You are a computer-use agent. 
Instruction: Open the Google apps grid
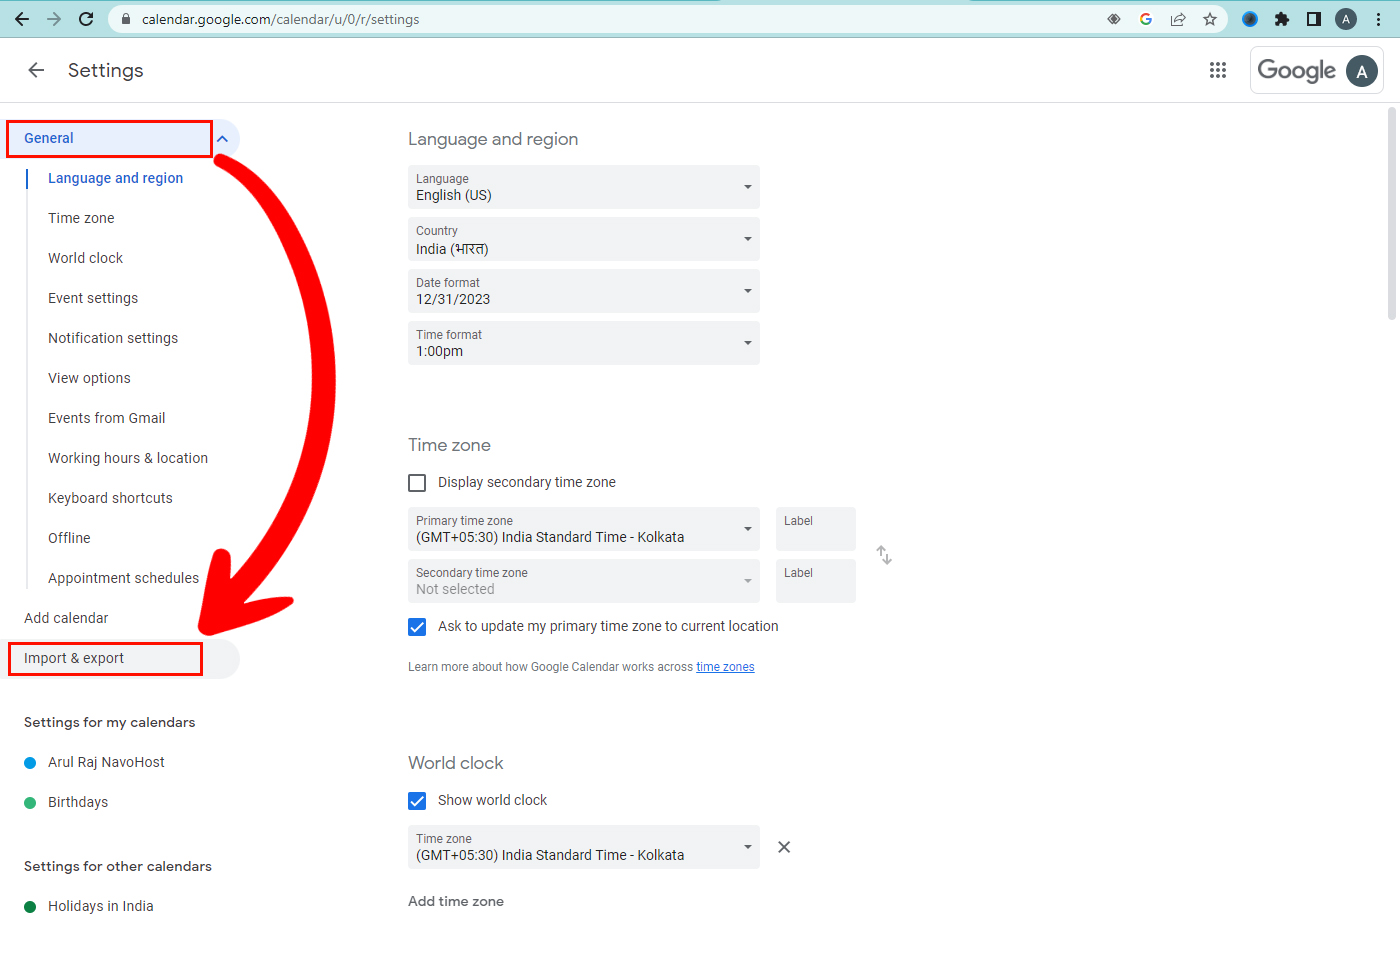pyautogui.click(x=1217, y=70)
